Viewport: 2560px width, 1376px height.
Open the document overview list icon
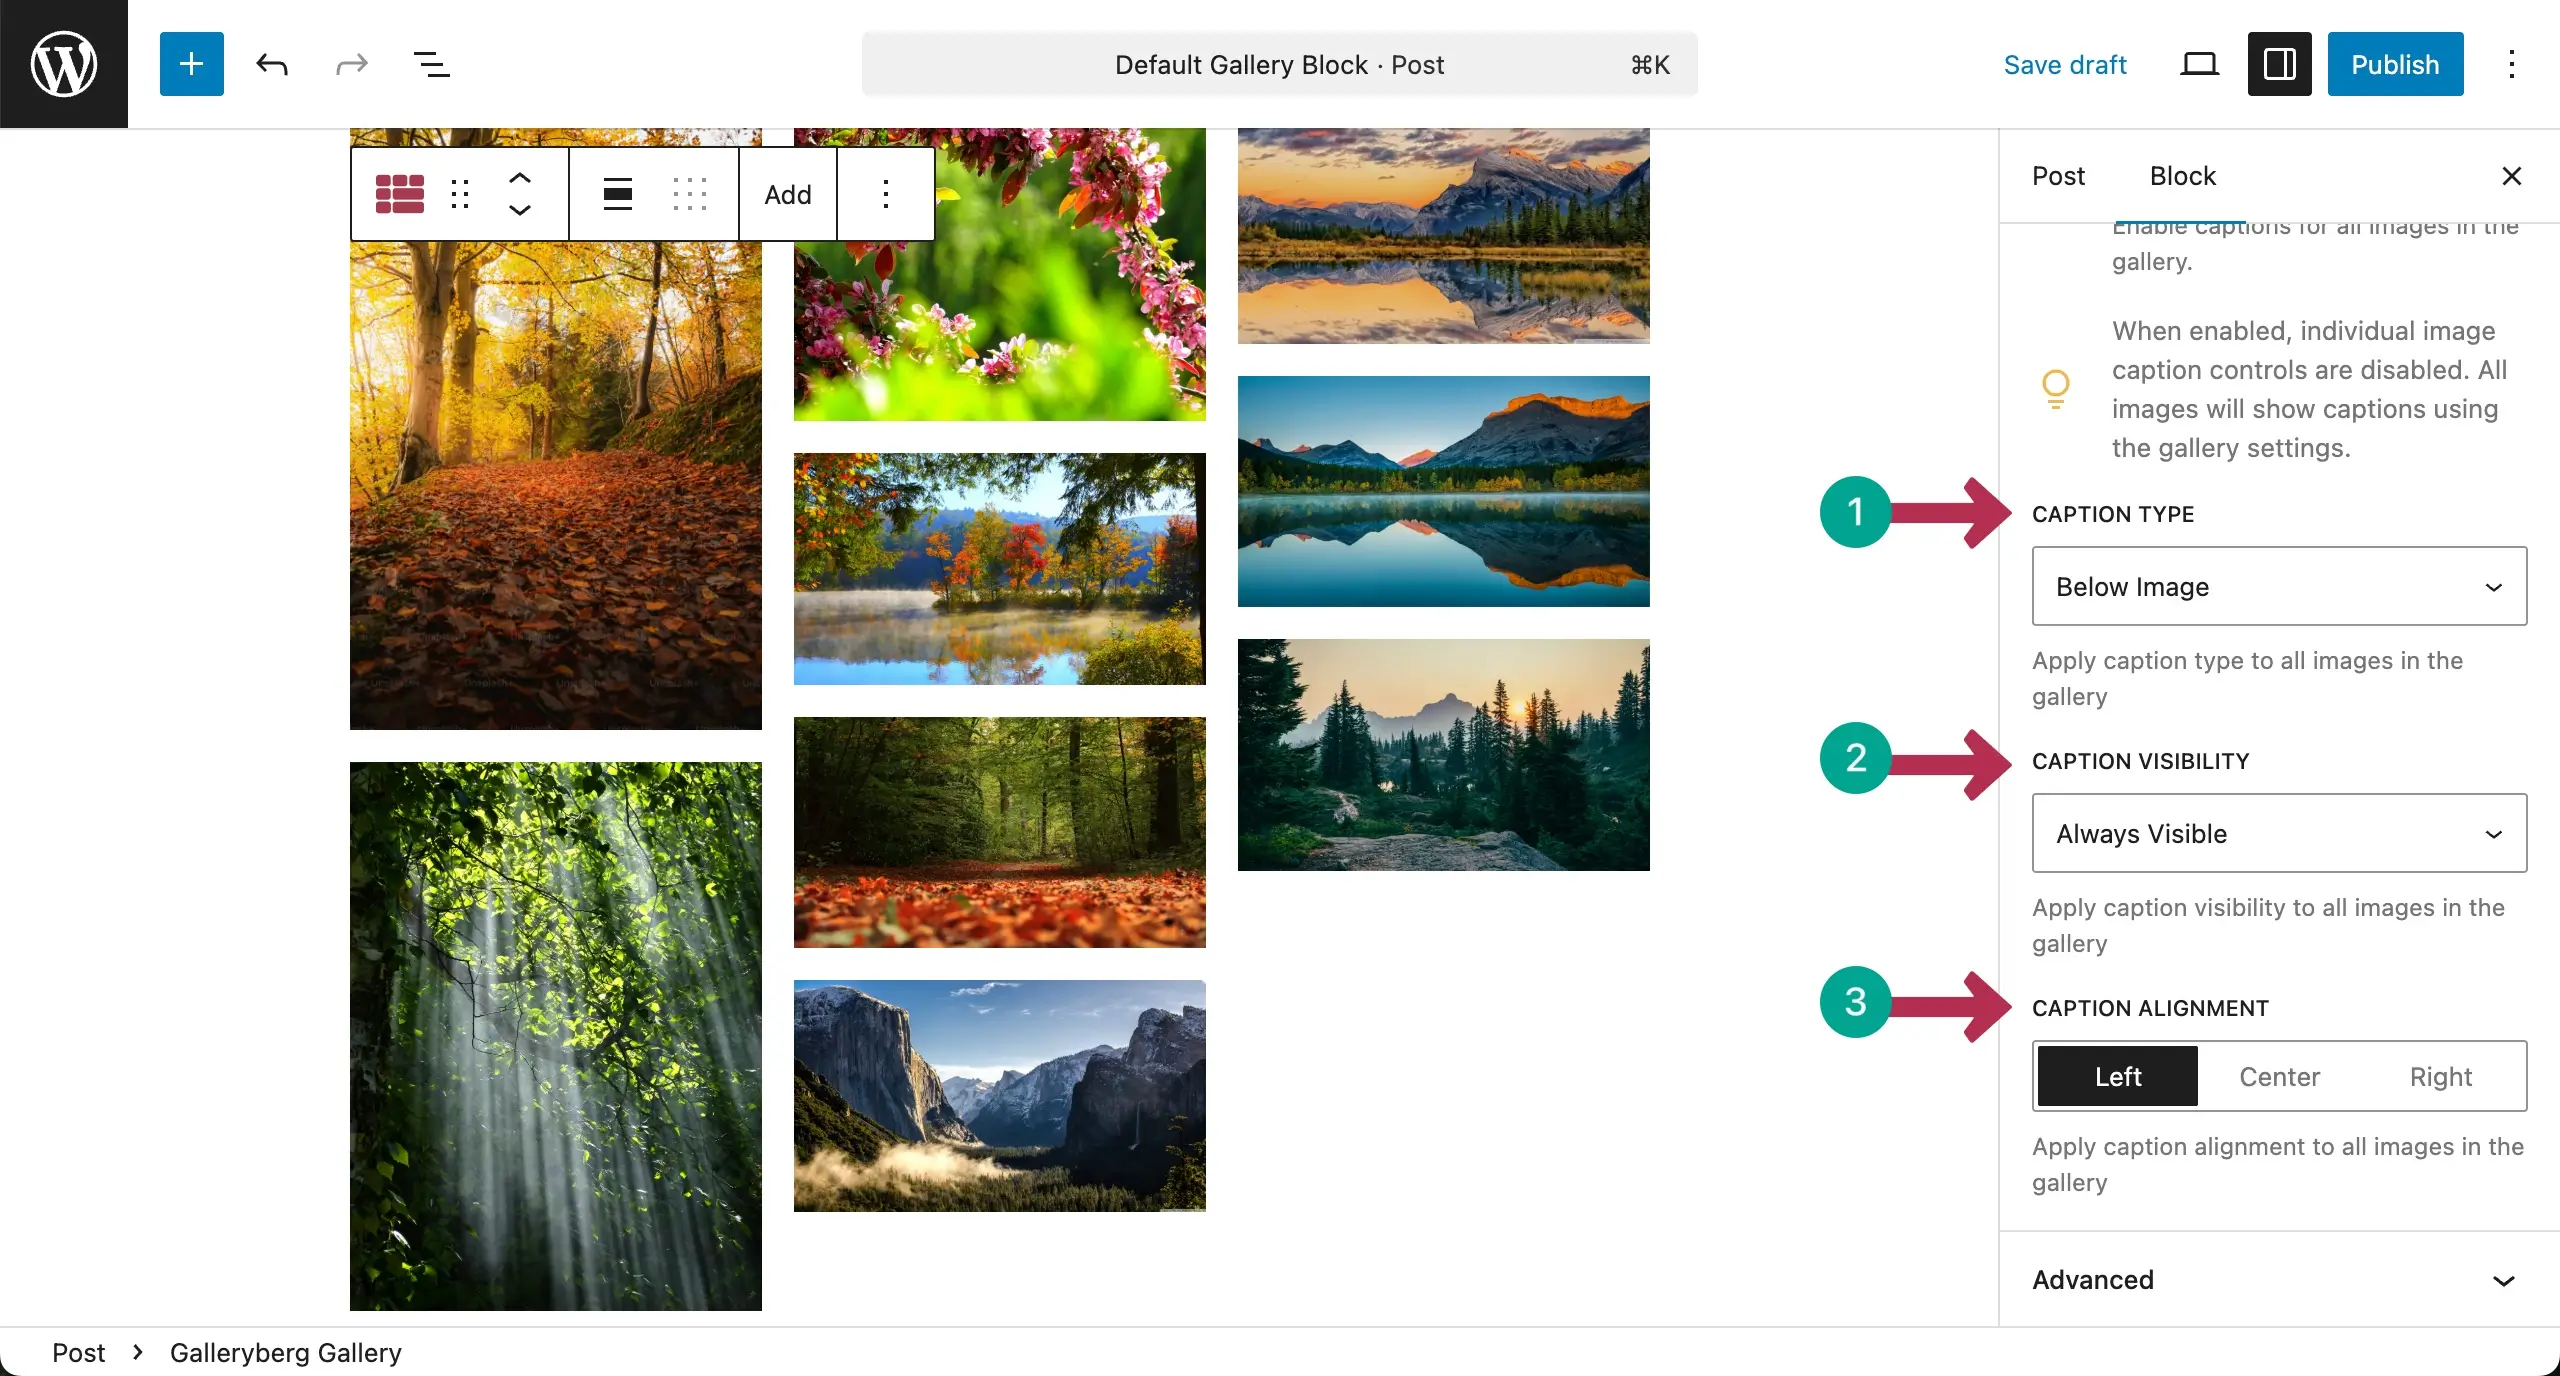click(x=431, y=65)
